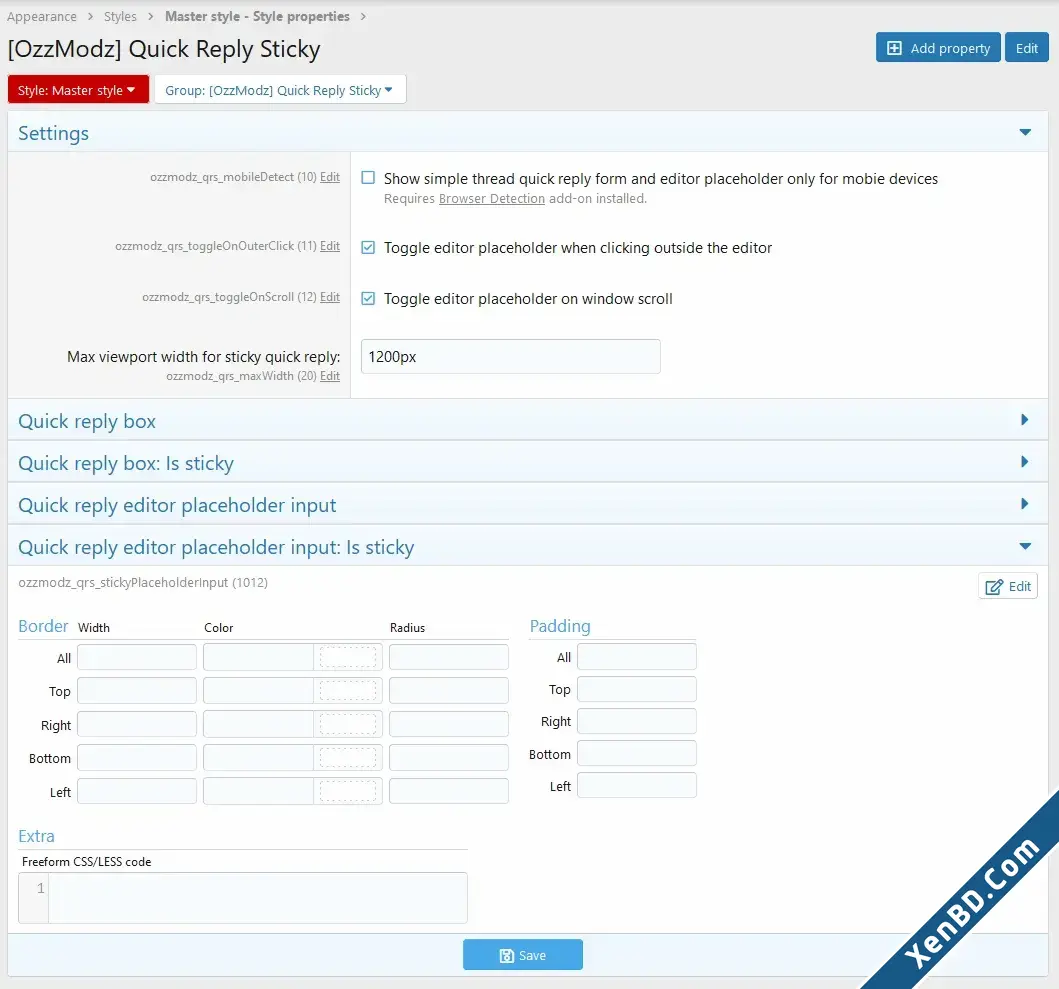
Task: Click the ozzmodz_qrs_stickyPlaceholderInput (1012) label
Action: point(143,582)
